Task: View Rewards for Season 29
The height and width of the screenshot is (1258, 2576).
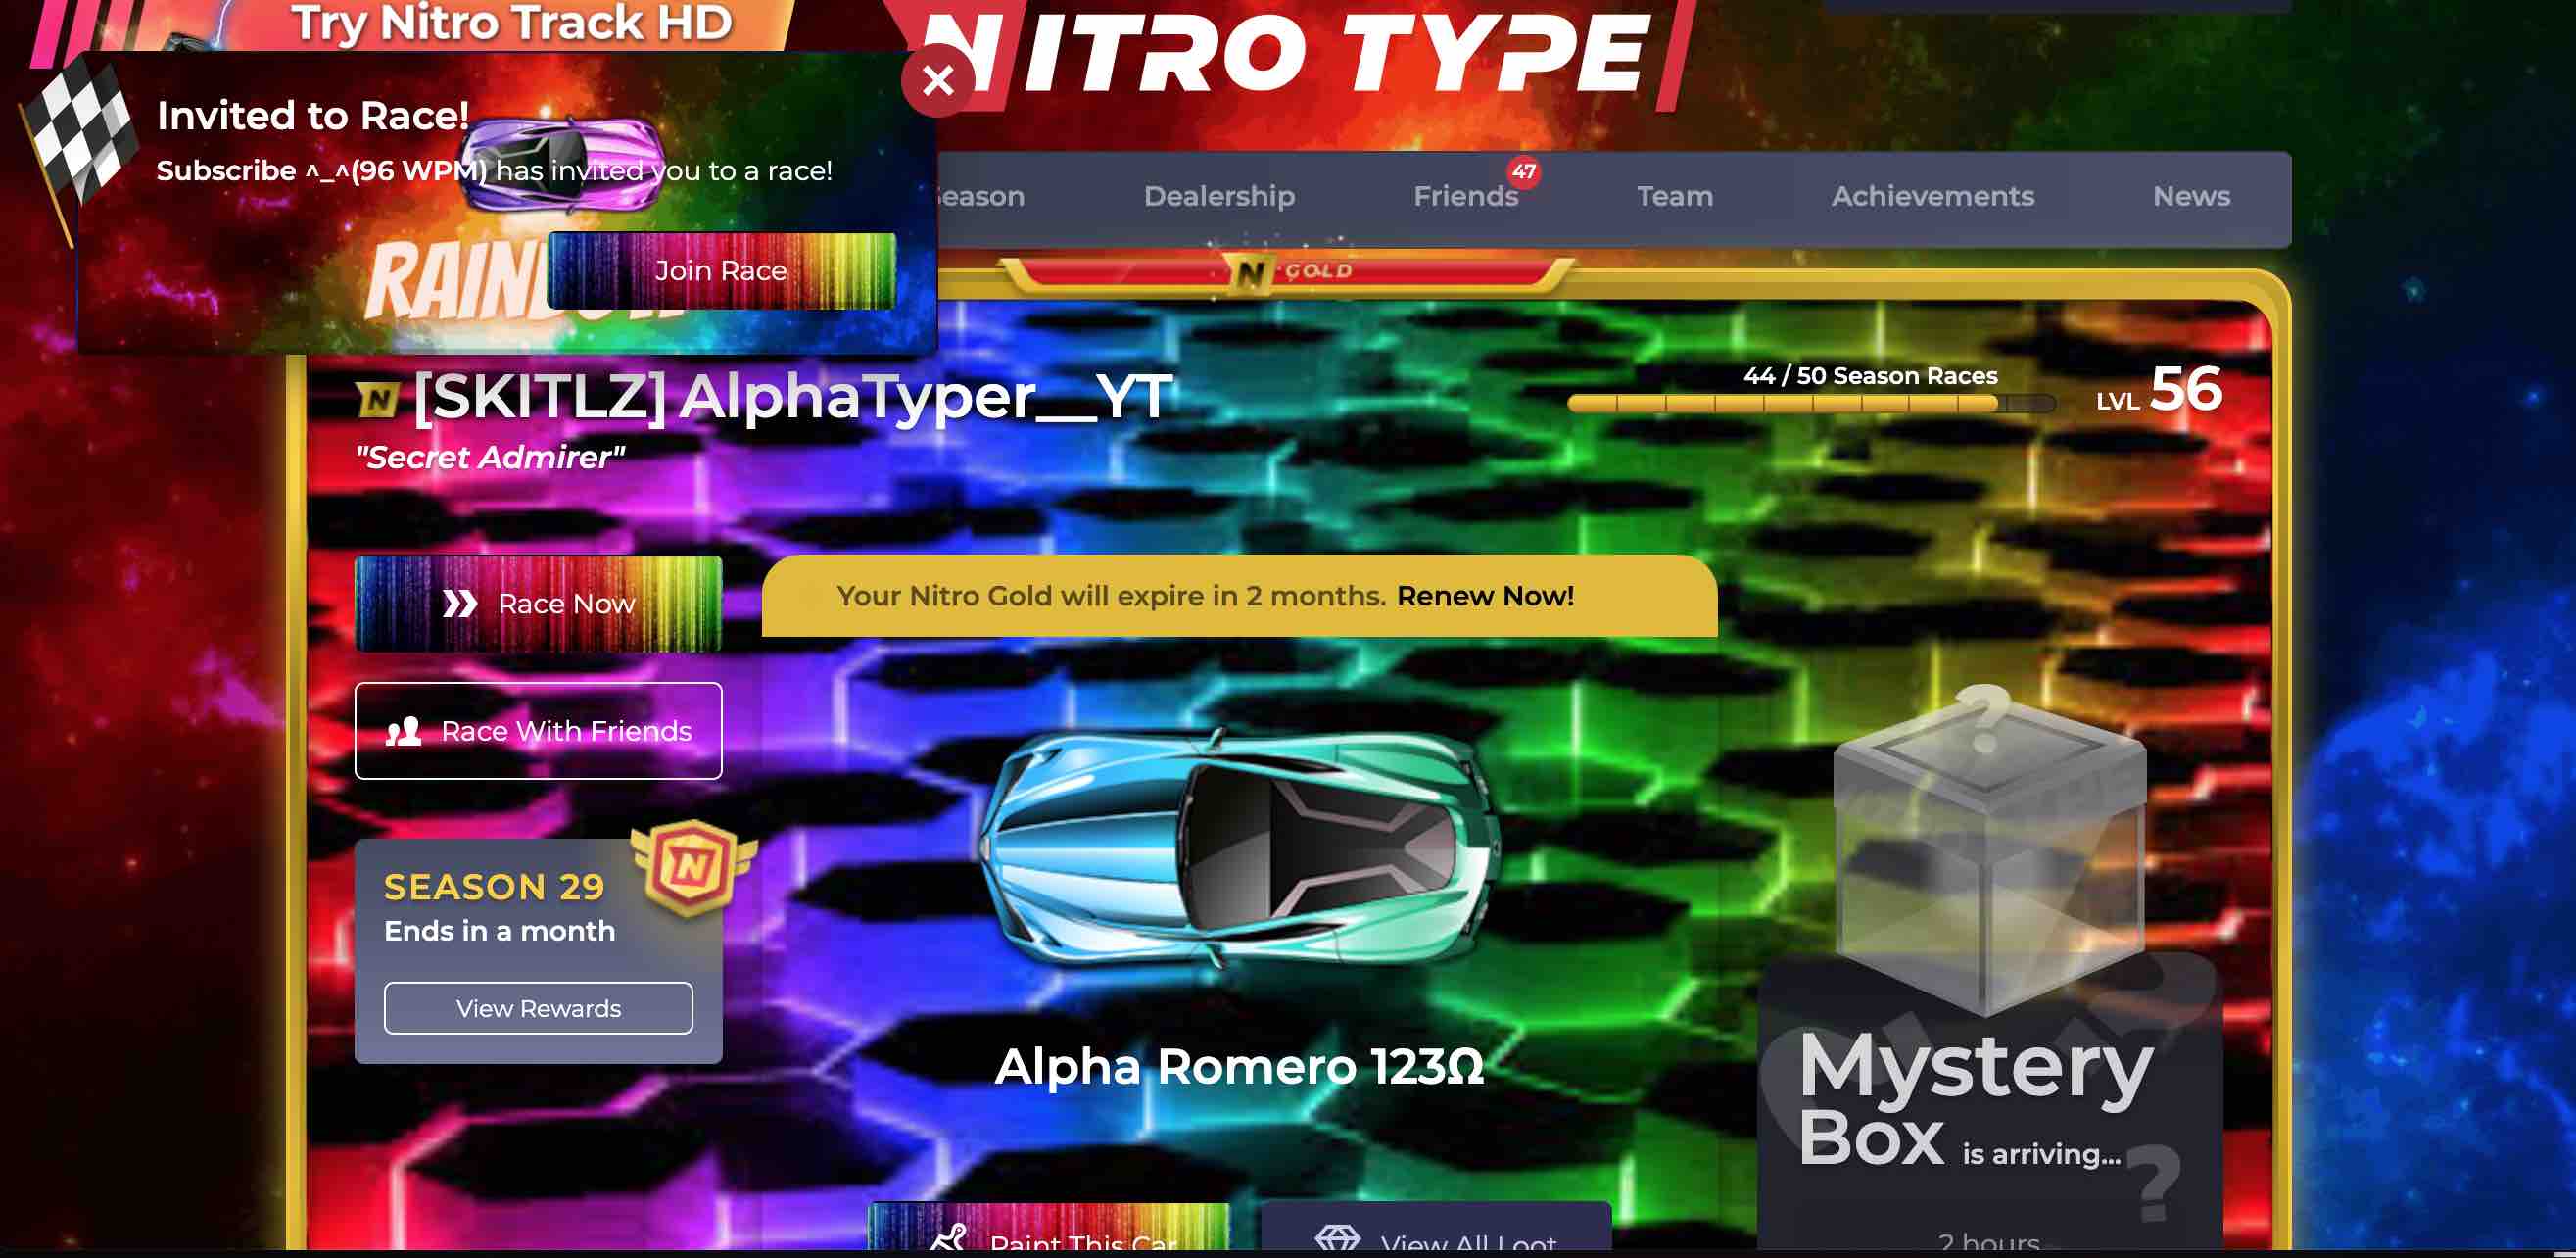Action: tap(538, 1008)
